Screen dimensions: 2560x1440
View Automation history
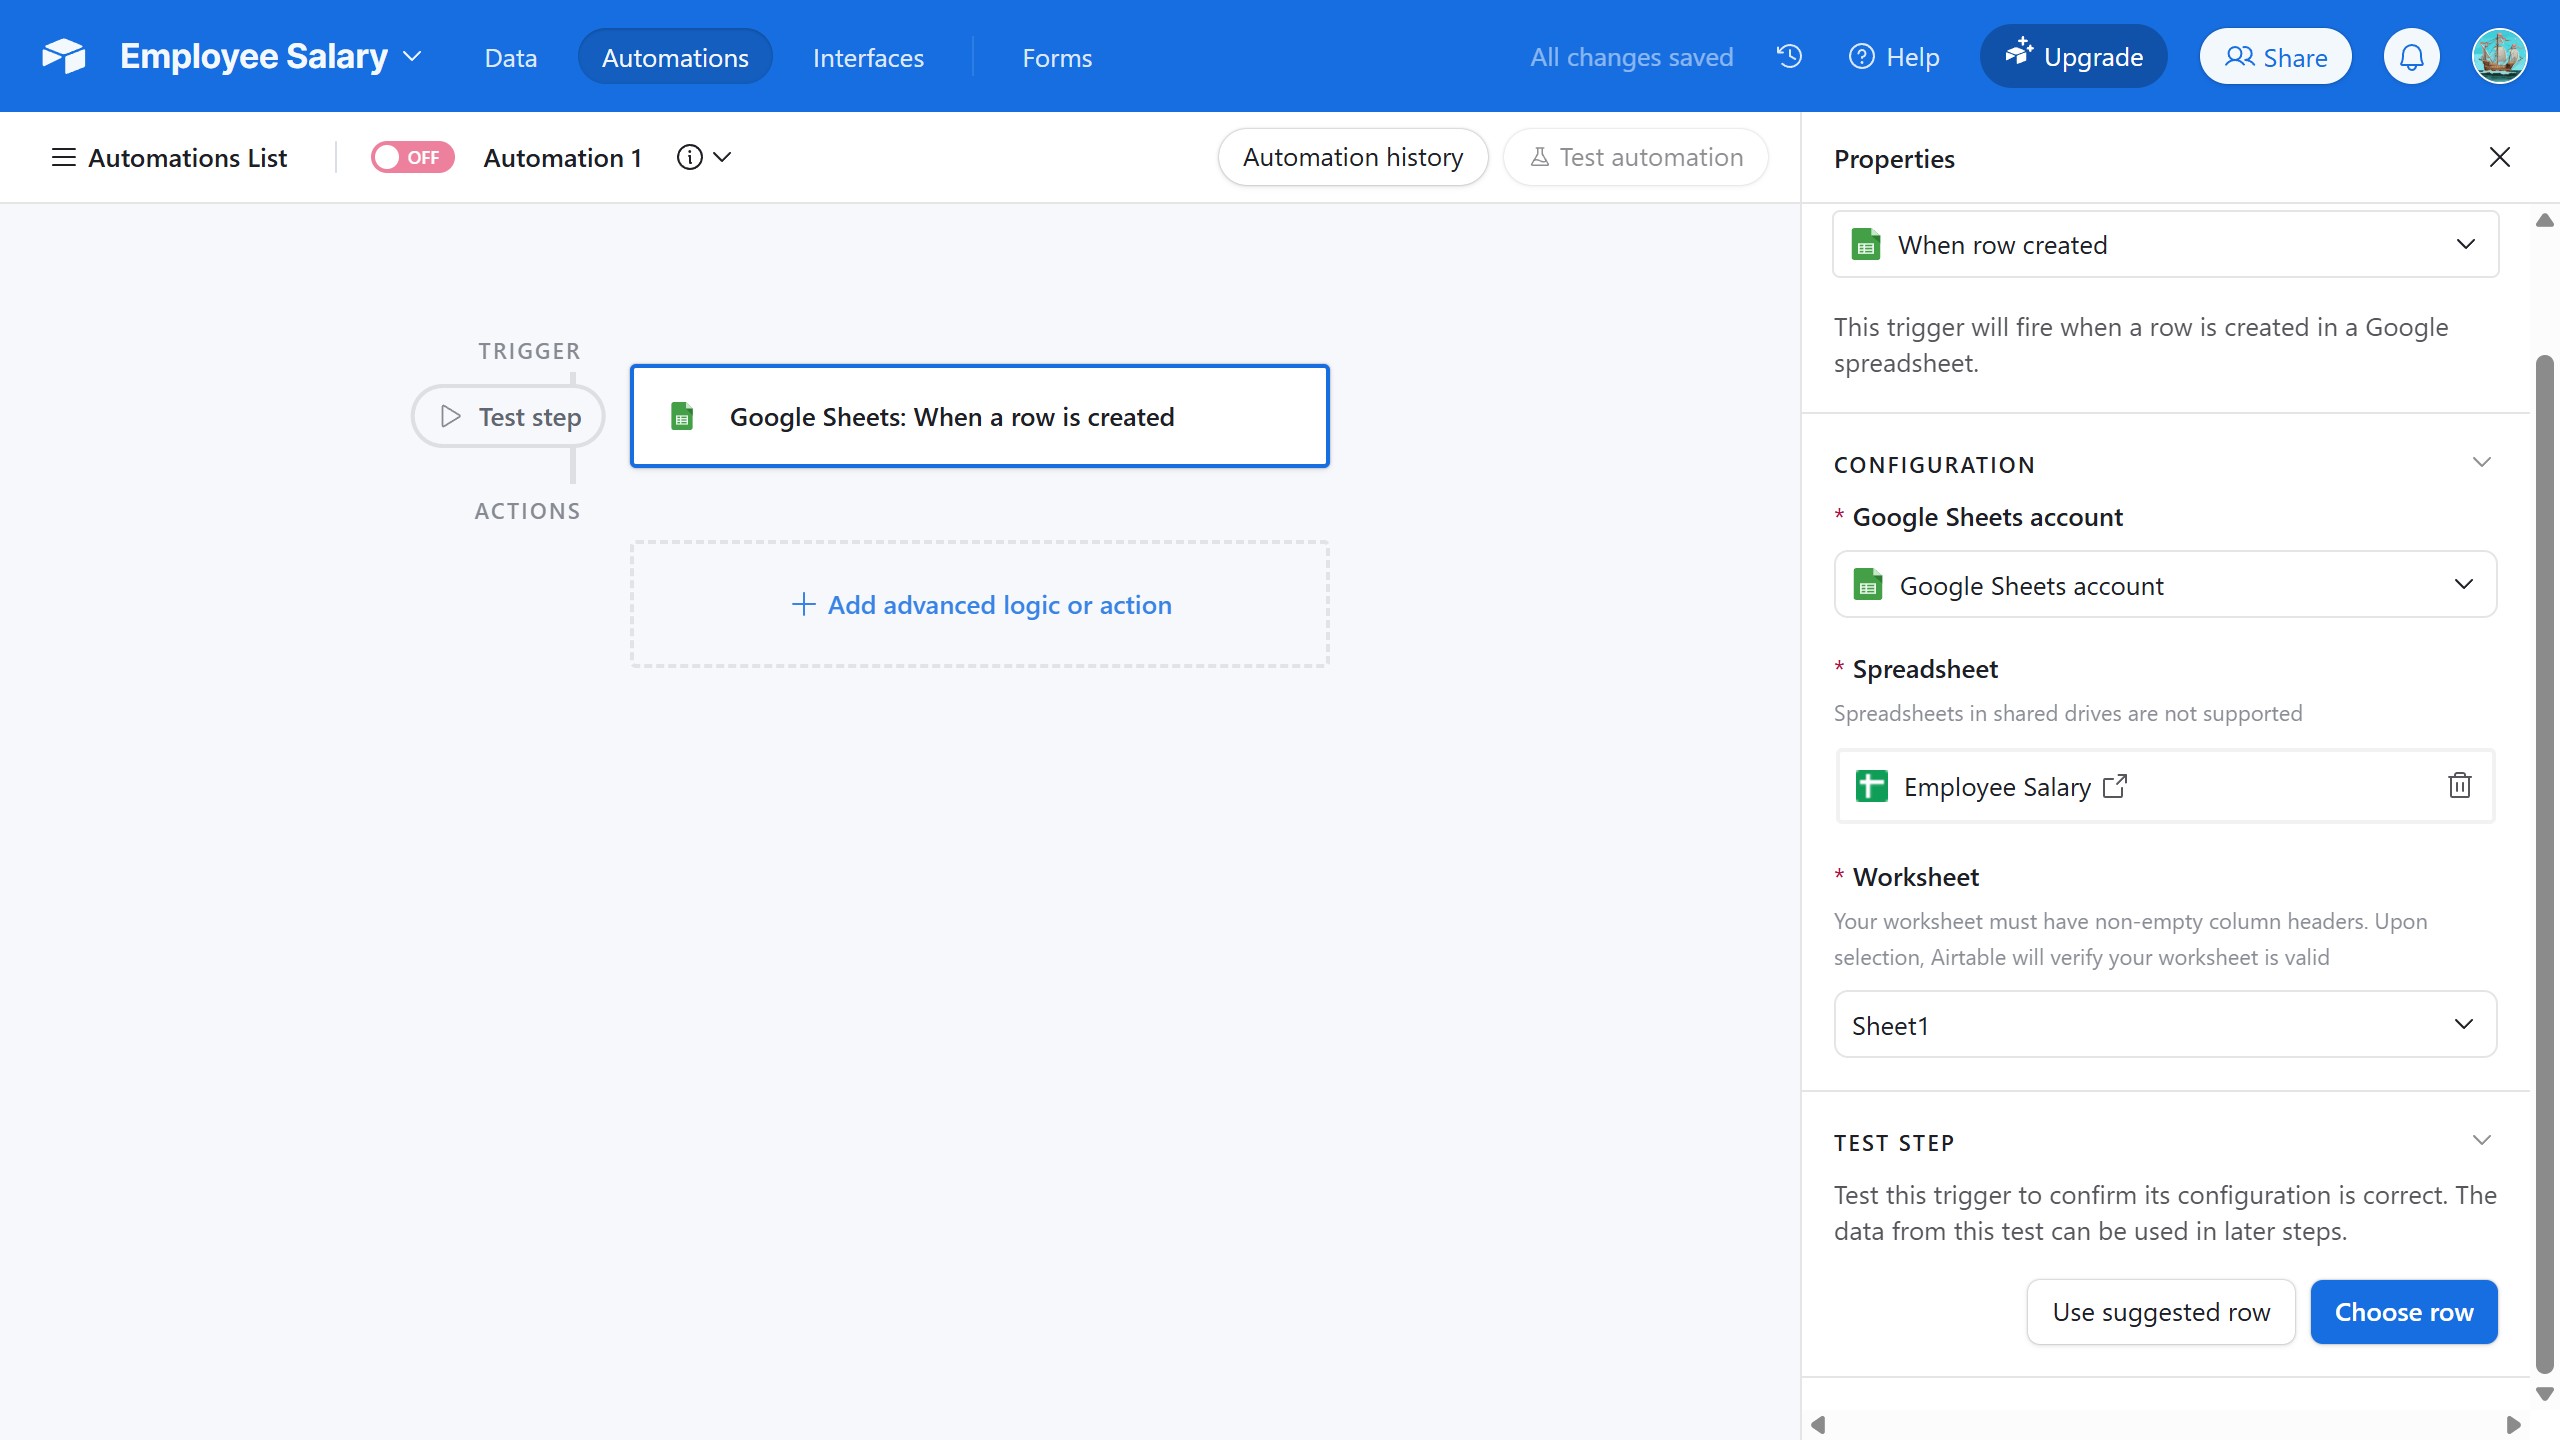pyautogui.click(x=1352, y=157)
